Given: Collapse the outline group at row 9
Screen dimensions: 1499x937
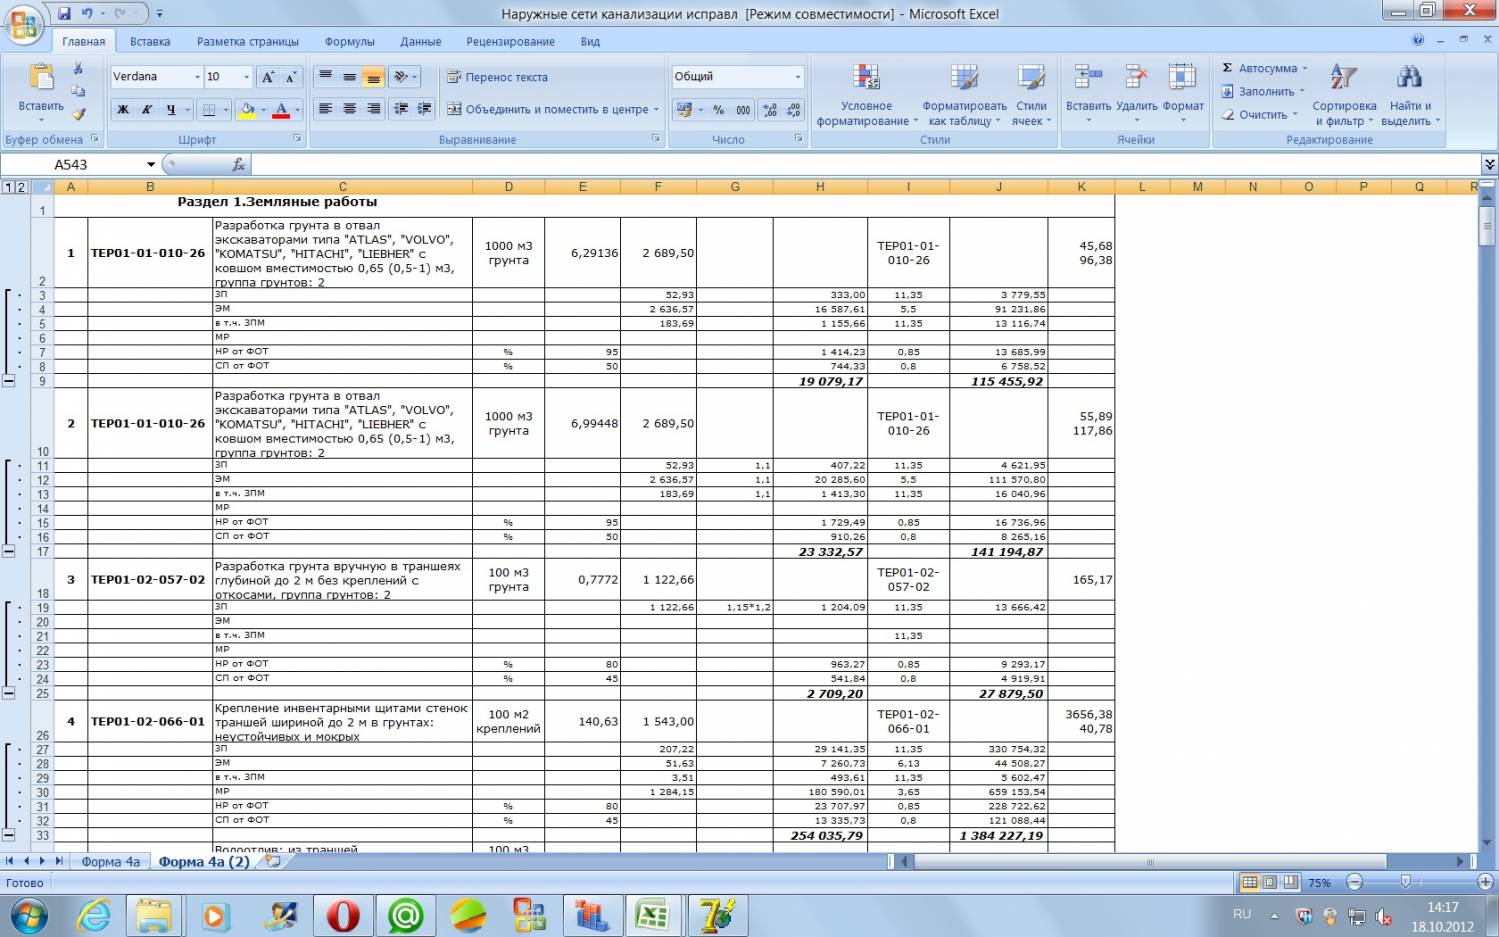Looking at the screenshot, I should 9,381.
